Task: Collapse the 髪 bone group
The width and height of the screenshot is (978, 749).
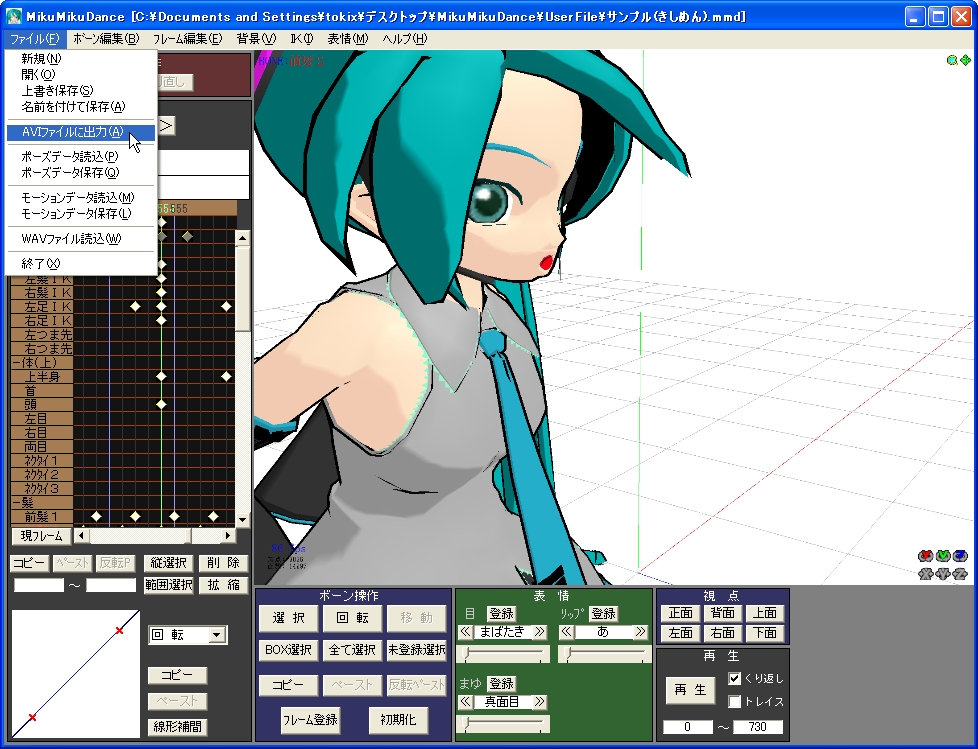Action: (16, 502)
